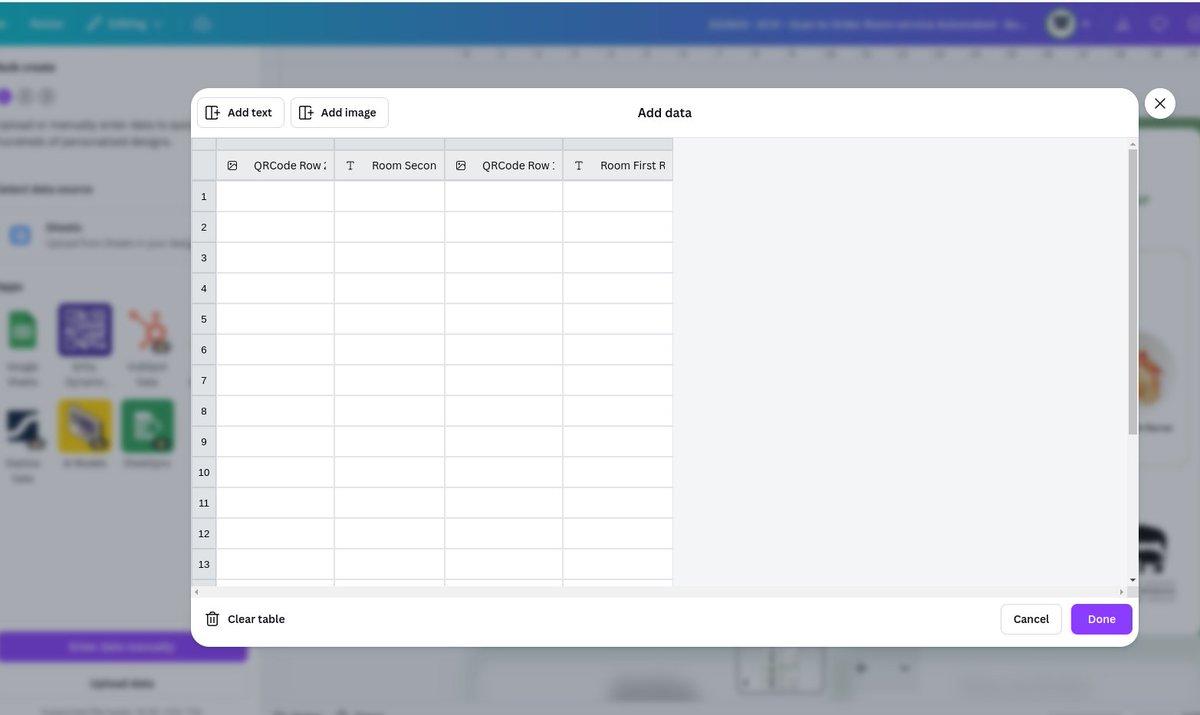Image resolution: width=1200 pixels, height=715 pixels.
Task: Click the horizontal scrollbar track below the table
Action: coord(658,592)
